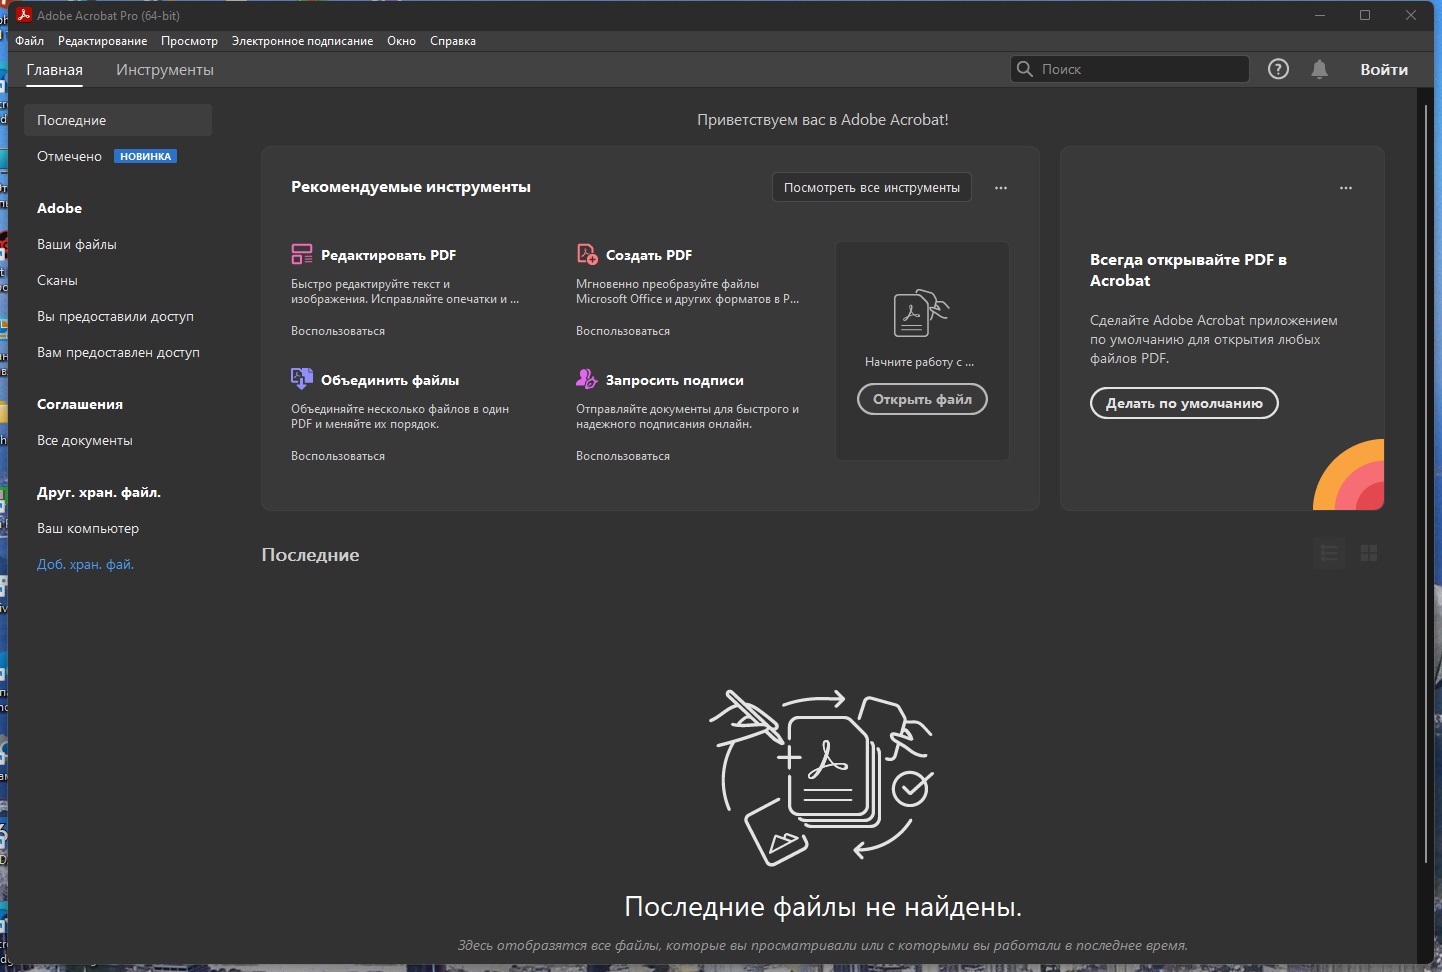Click the Create PDF tool icon

coord(587,254)
